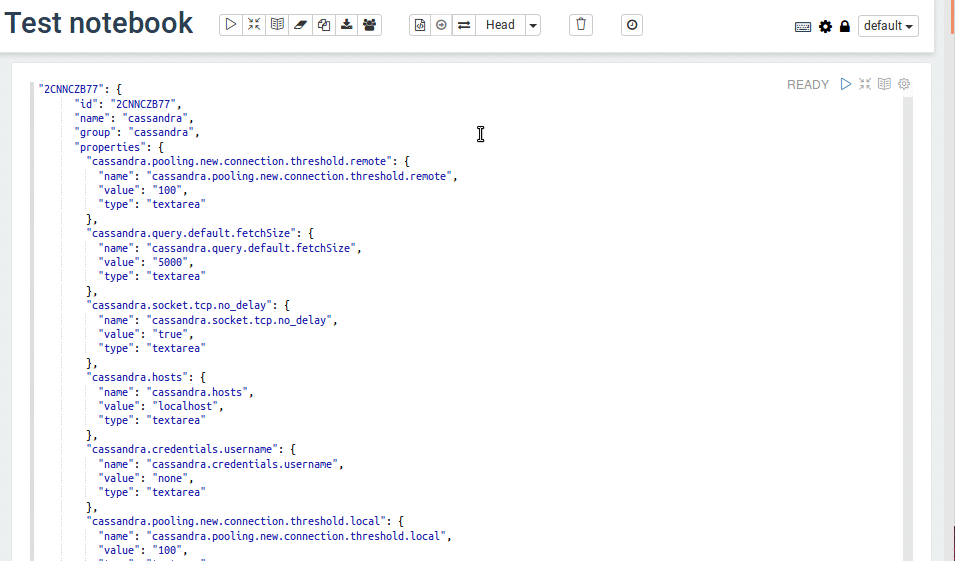955x561 pixels.
Task: Open version control commit icon
Action: tap(420, 25)
